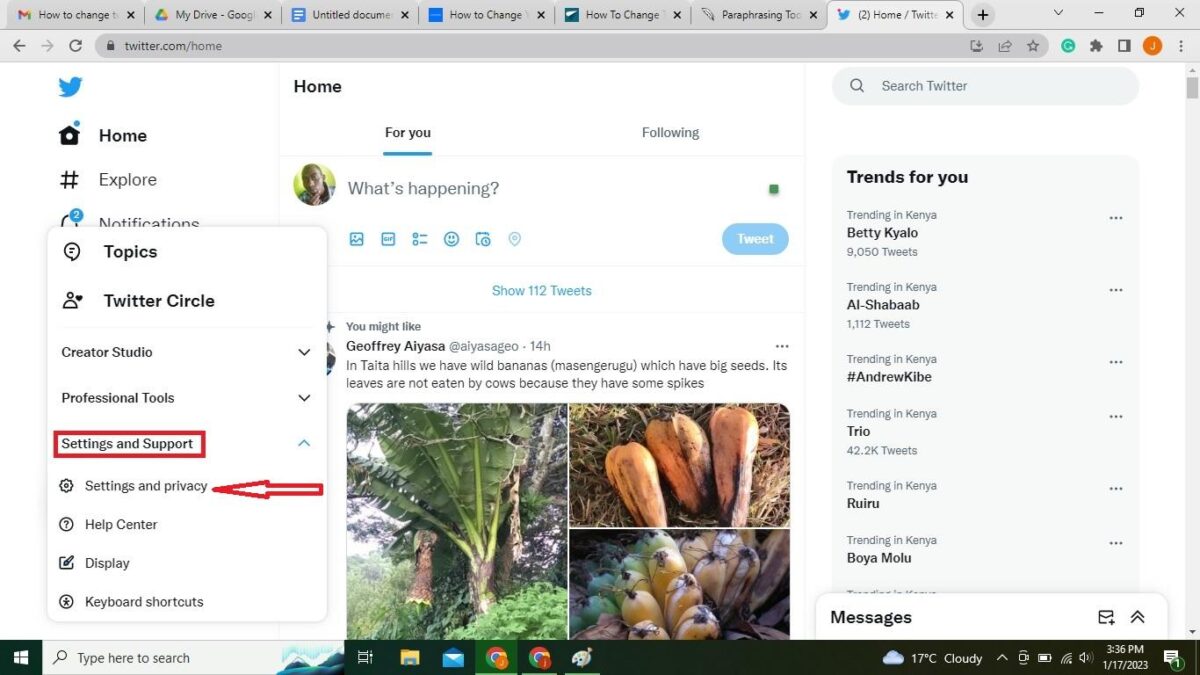Open Help Center menu item
This screenshot has height=675, width=1200.
pyautogui.click(x=121, y=524)
